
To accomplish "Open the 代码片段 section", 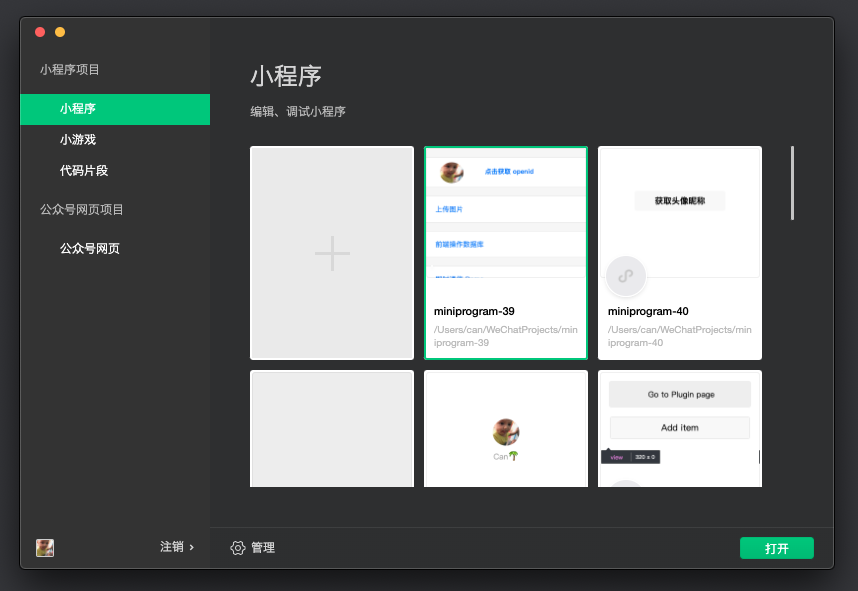I will pyautogui.click(x=84, y=171).
